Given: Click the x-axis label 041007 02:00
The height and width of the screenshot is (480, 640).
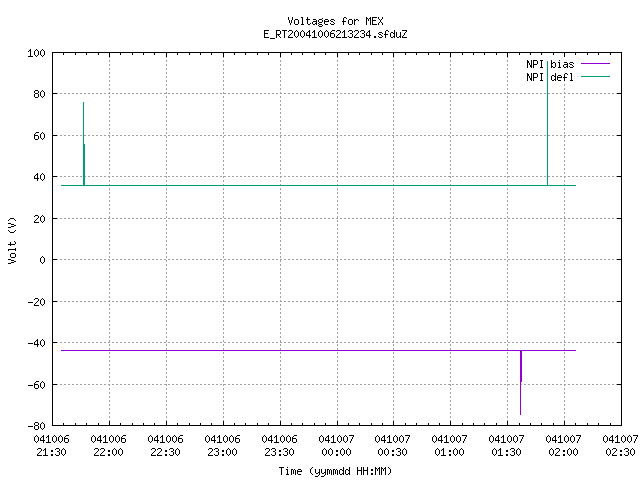Looking at the screenshot, I should point(563,446).
